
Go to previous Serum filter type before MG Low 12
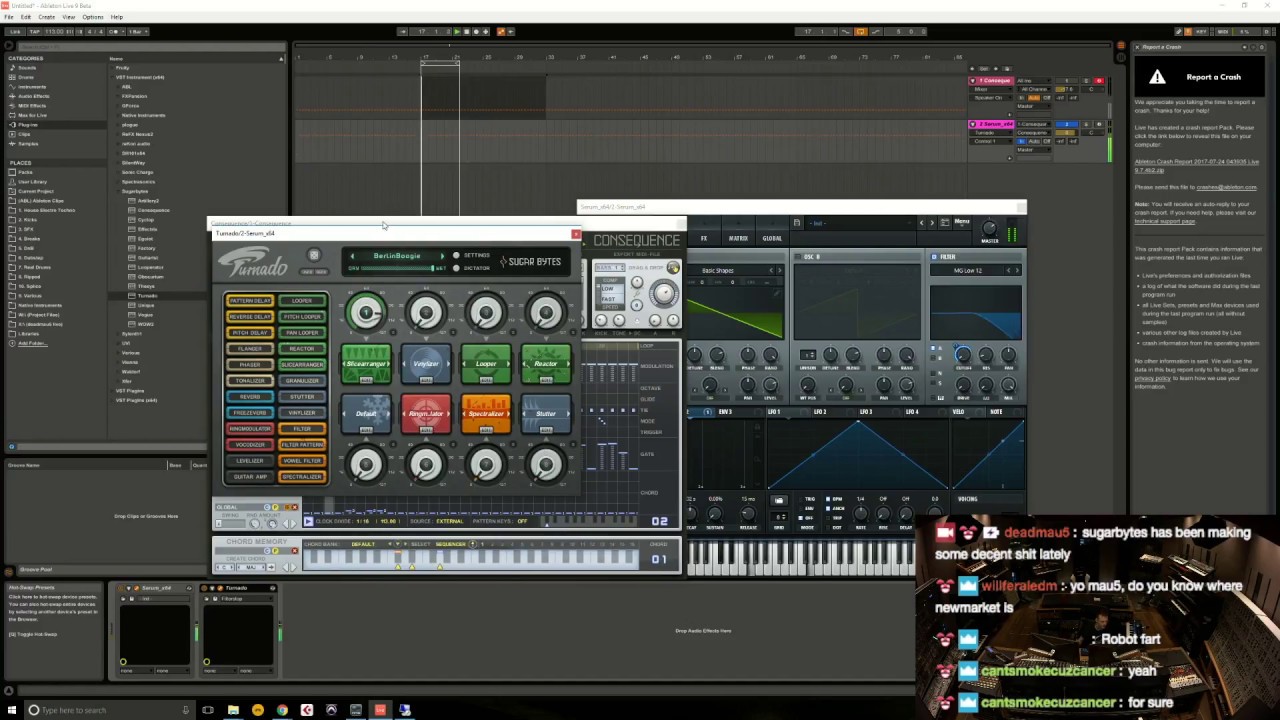[1008, 270]
